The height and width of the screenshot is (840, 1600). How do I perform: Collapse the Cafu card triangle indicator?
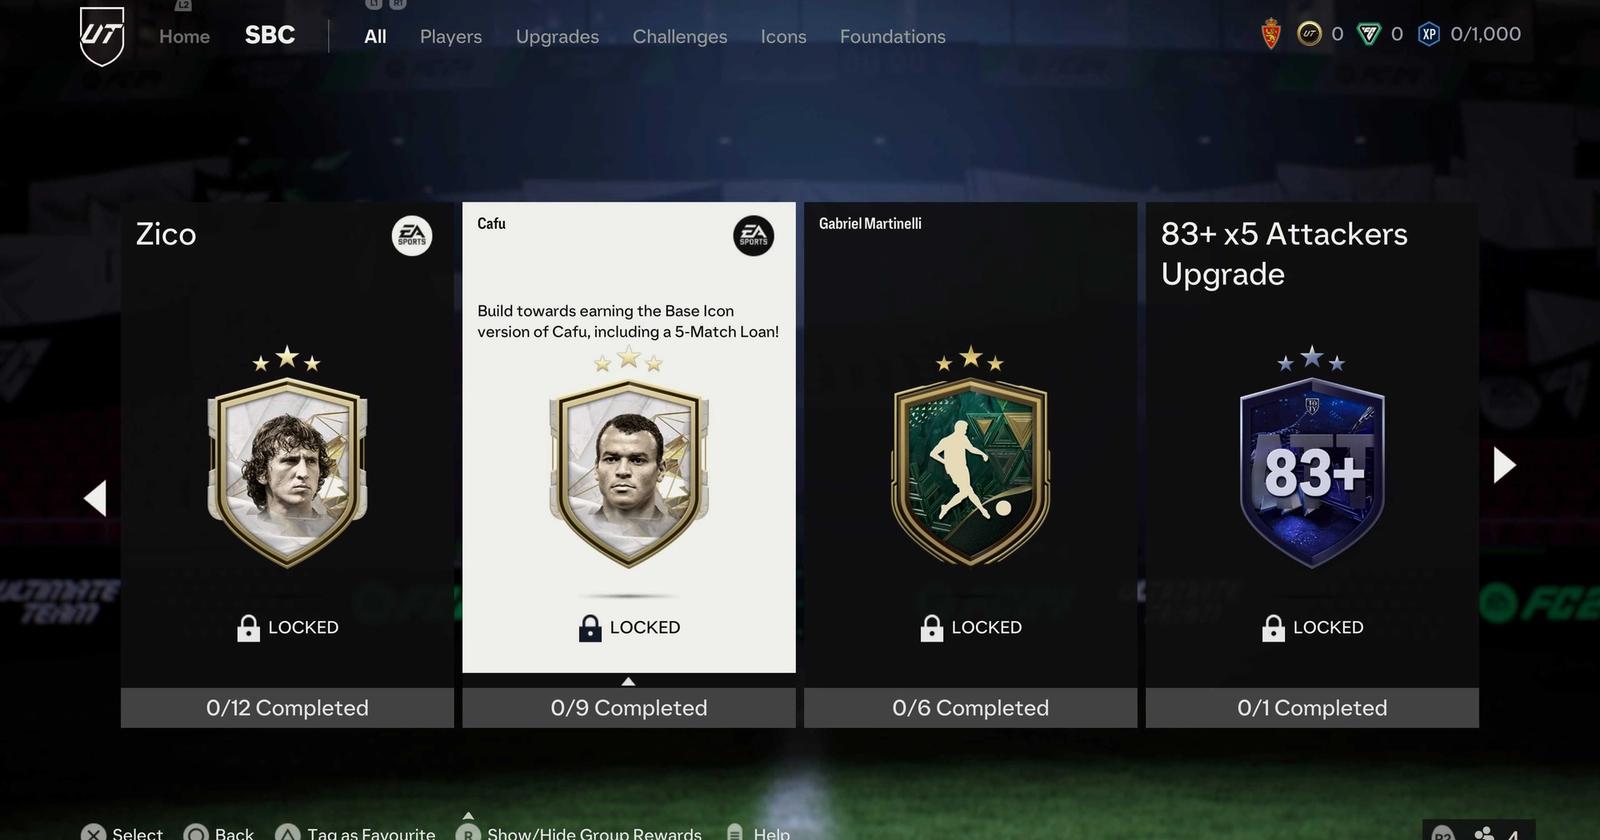point(628,681)
